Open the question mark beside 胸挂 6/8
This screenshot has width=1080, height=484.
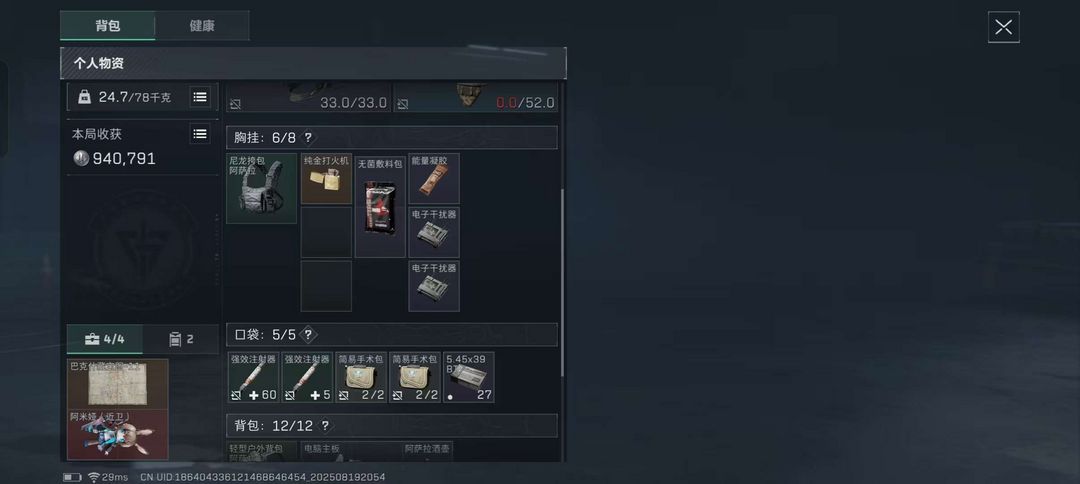[x=308, y=138]
